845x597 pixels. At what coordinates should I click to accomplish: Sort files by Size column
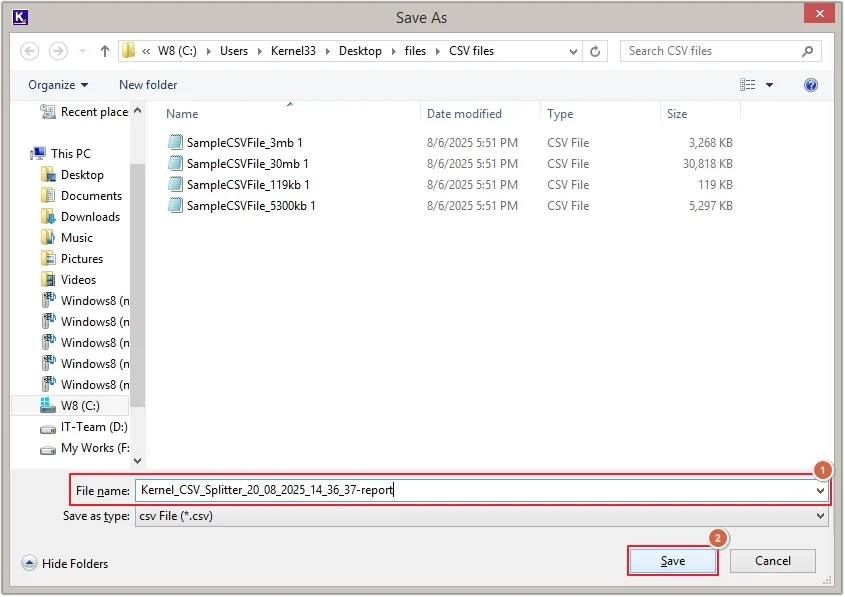677,114
